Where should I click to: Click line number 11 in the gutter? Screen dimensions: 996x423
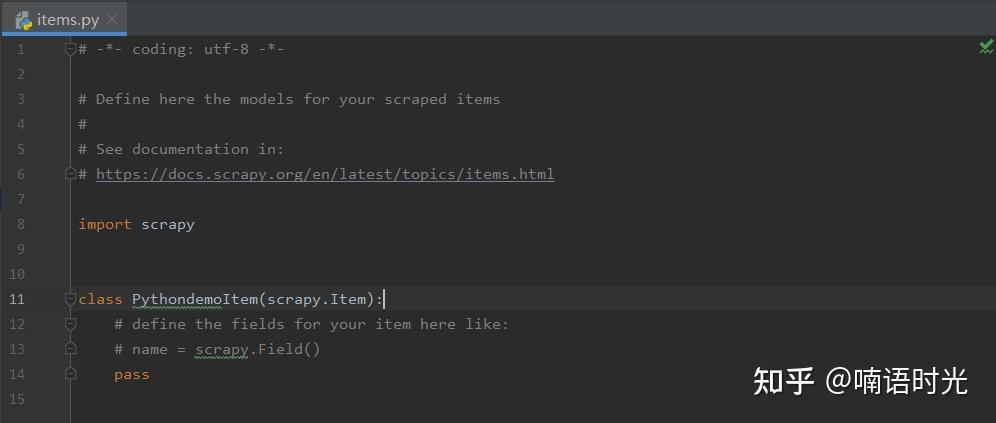tap(17, 299)
